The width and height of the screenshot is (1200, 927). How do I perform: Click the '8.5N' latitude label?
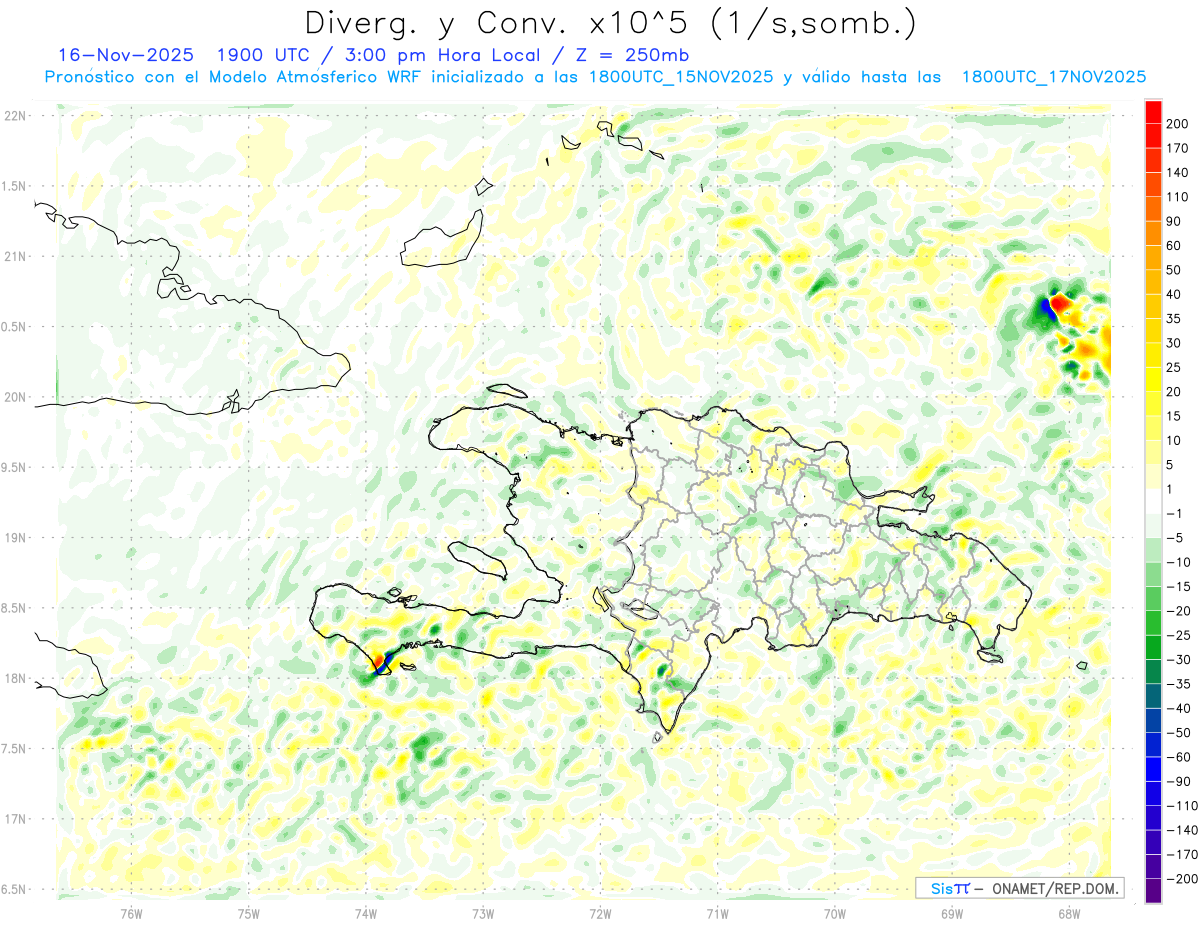click(x=15, y=608)
